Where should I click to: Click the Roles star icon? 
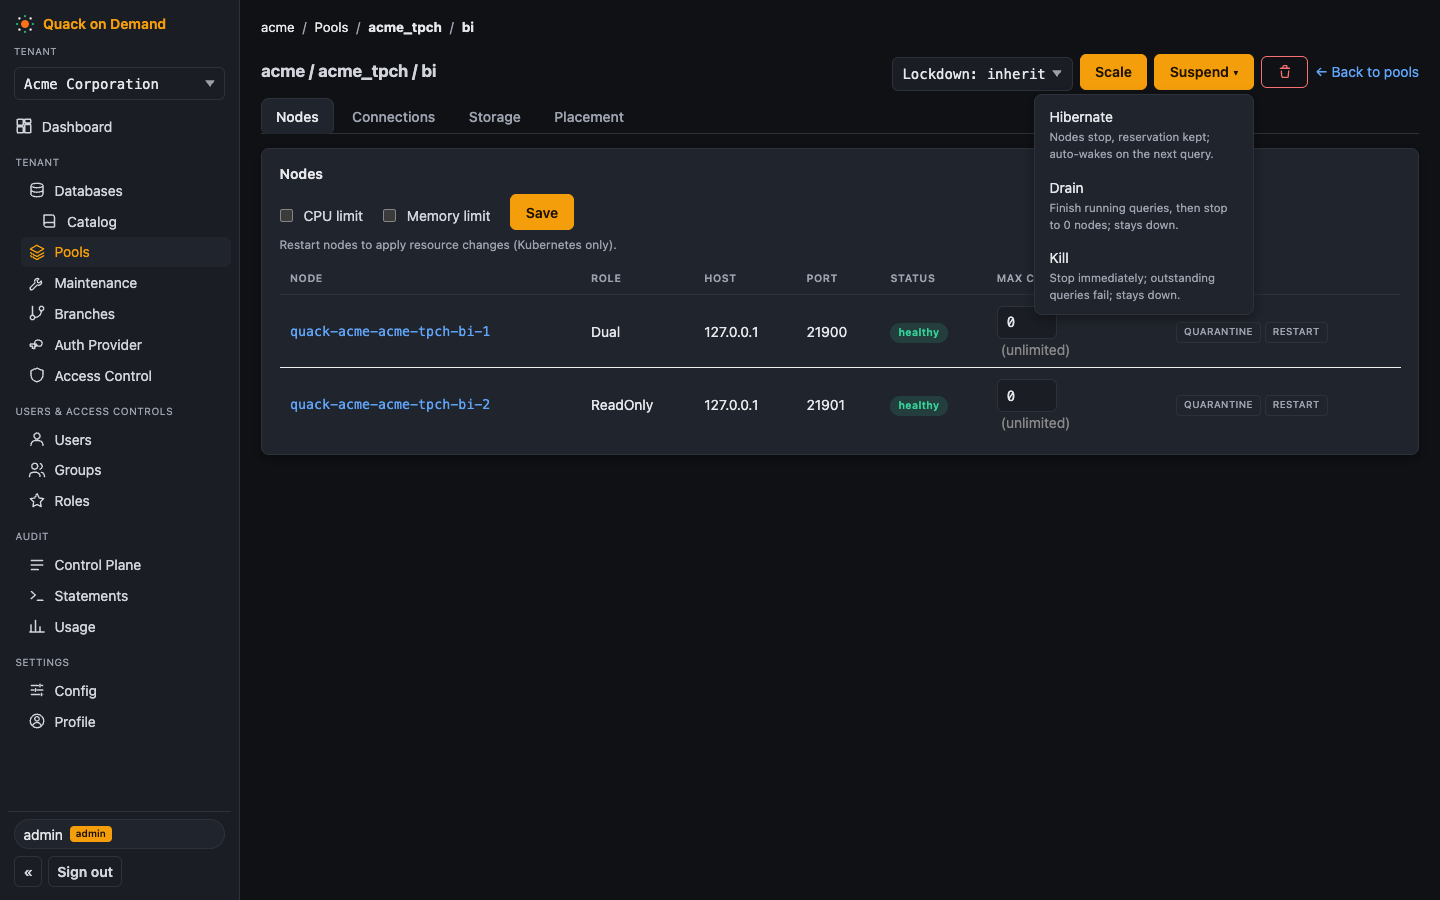click(x=37, y=500)
